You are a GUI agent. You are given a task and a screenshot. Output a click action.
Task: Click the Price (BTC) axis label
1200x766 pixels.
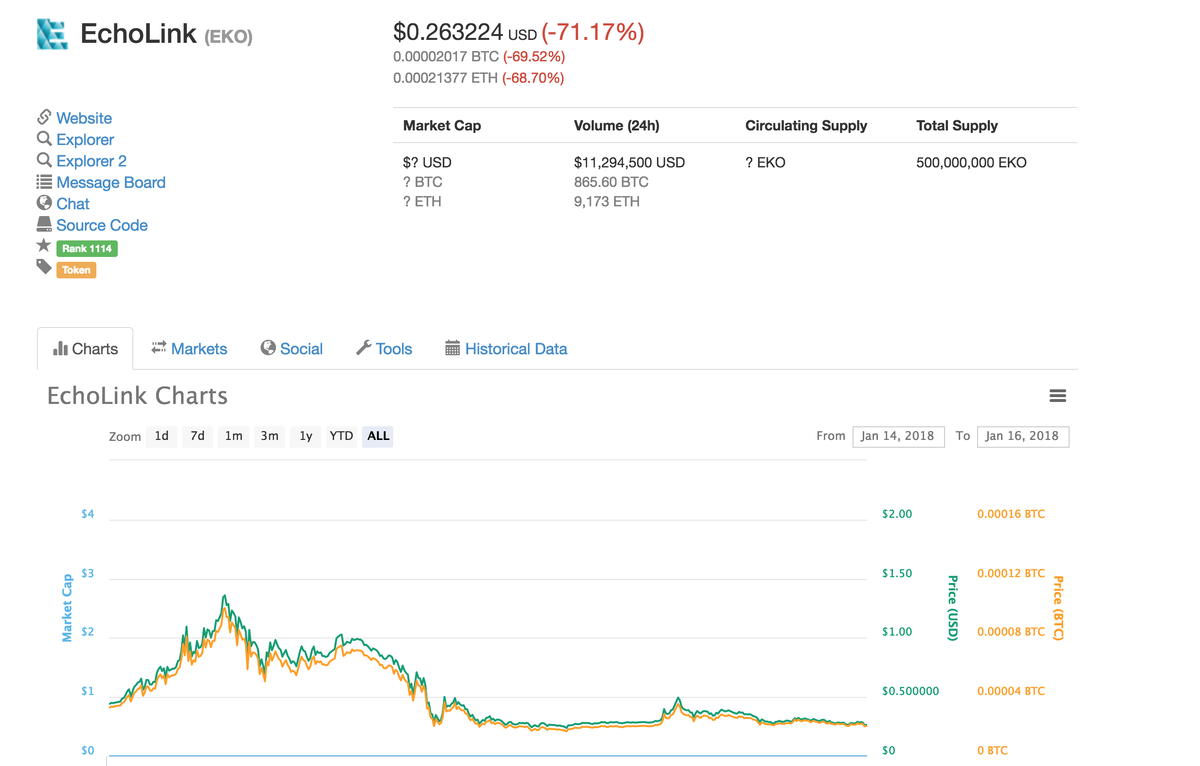pos(1059,608)
